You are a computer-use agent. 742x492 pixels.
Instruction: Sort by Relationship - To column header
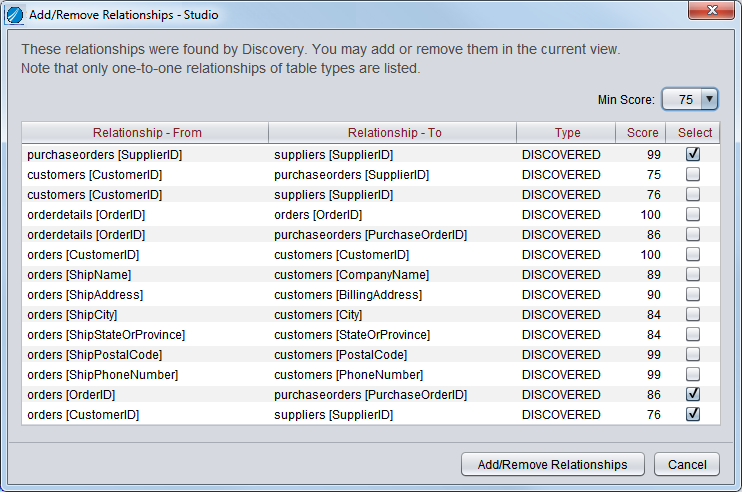point(393,133)
